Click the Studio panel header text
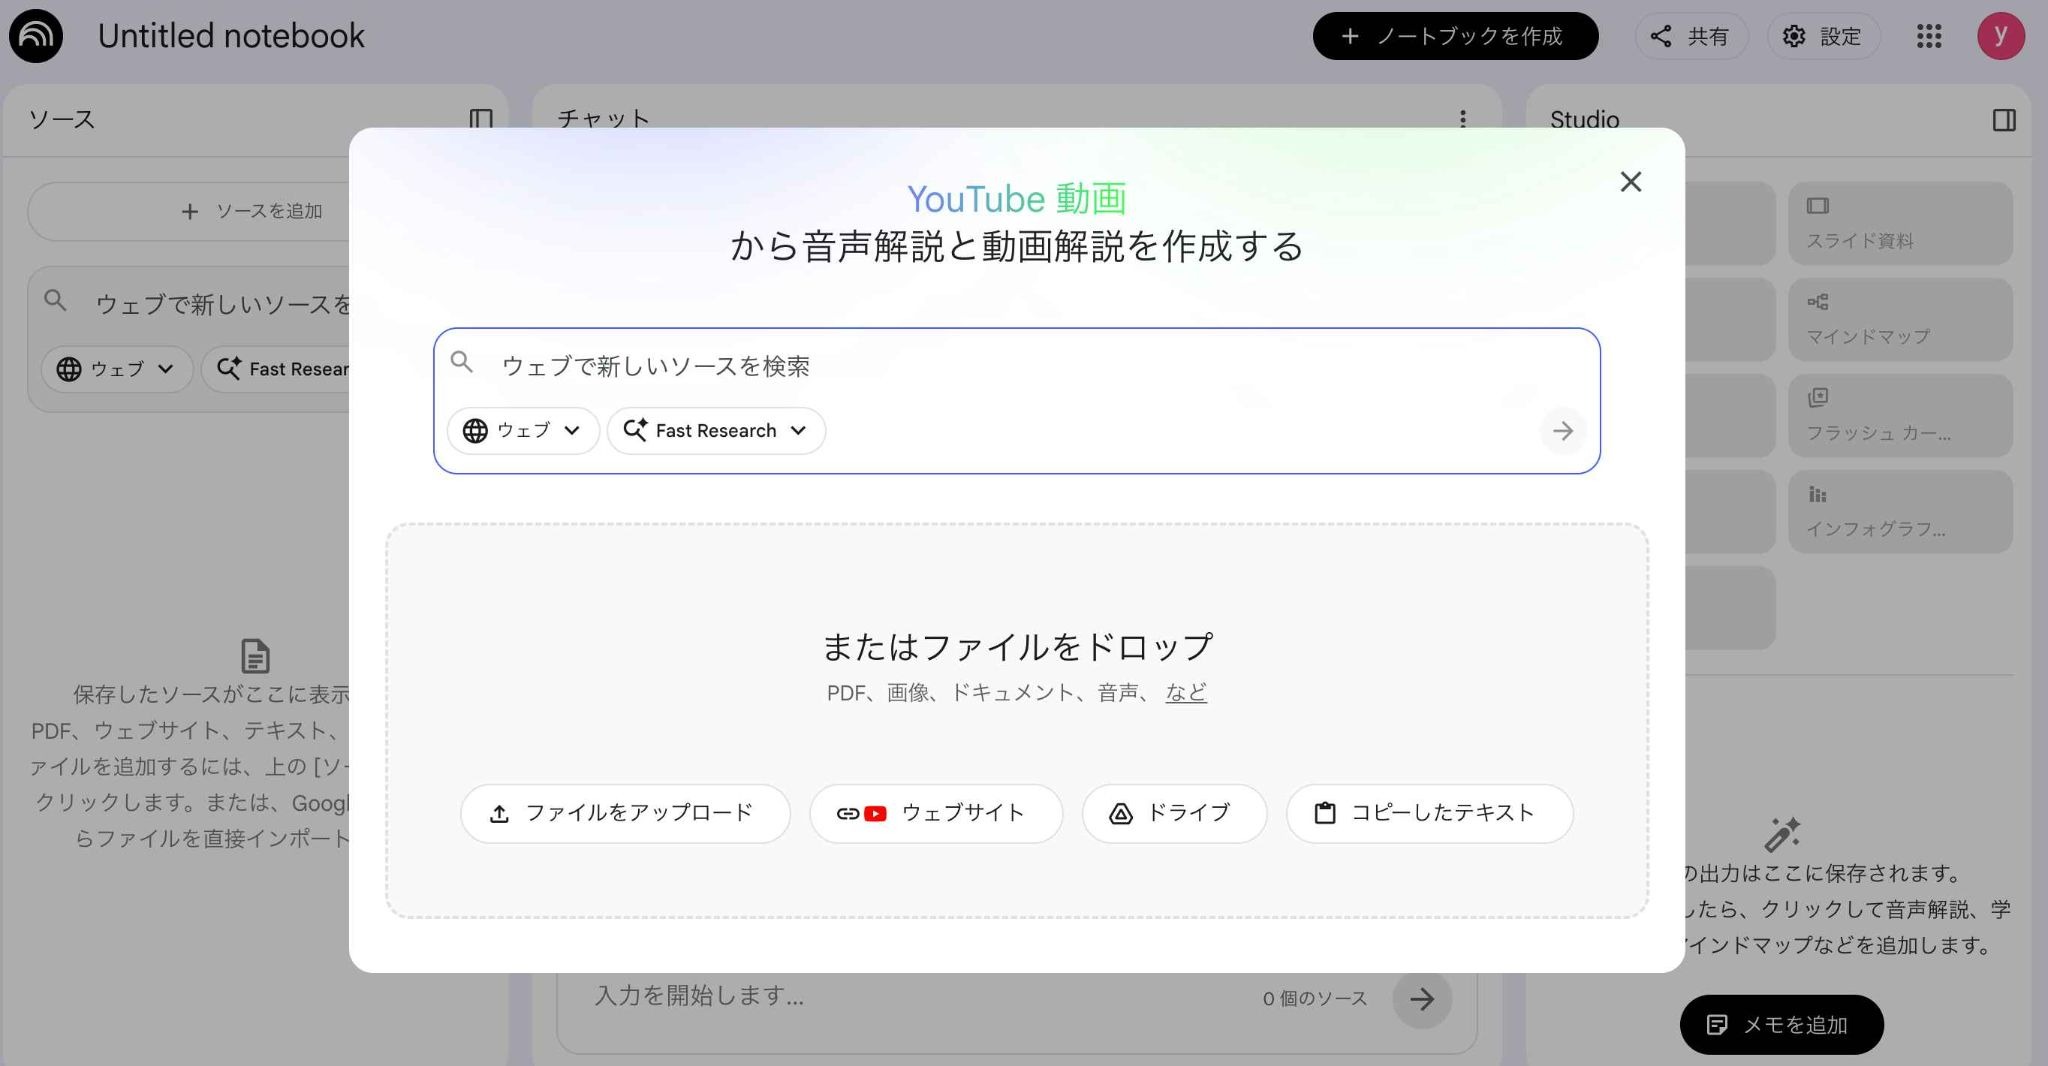The image size is (2048, 1066). coord(1584,119)
